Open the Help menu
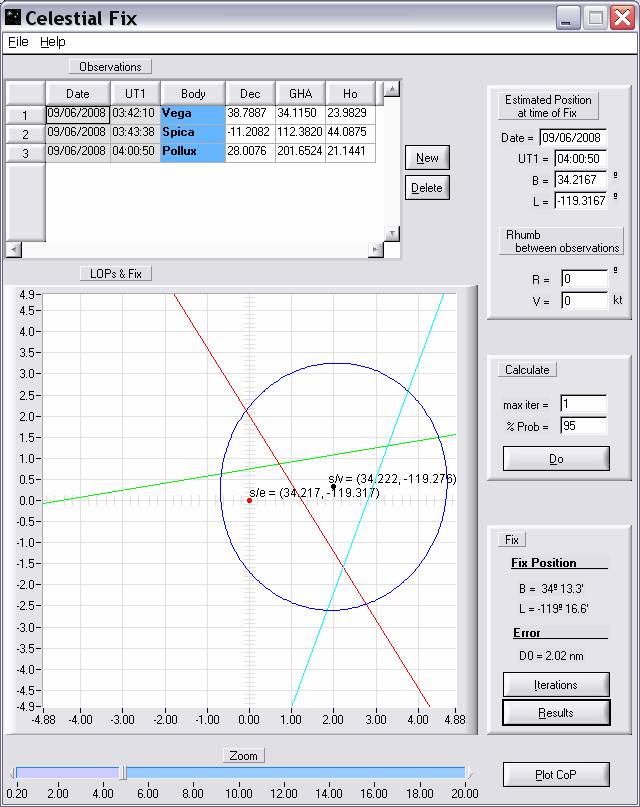The image size is (640, 807). 53,42
